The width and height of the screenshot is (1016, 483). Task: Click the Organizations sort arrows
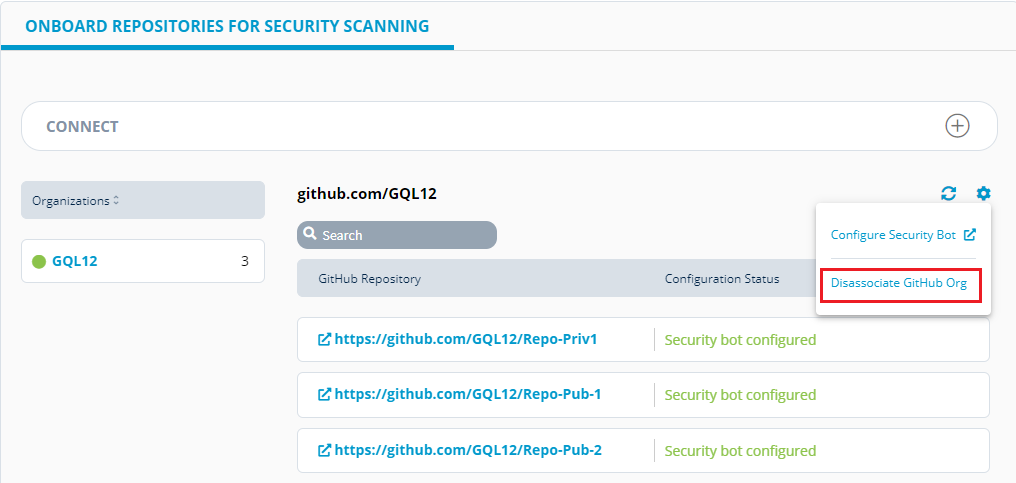(116, 200)
